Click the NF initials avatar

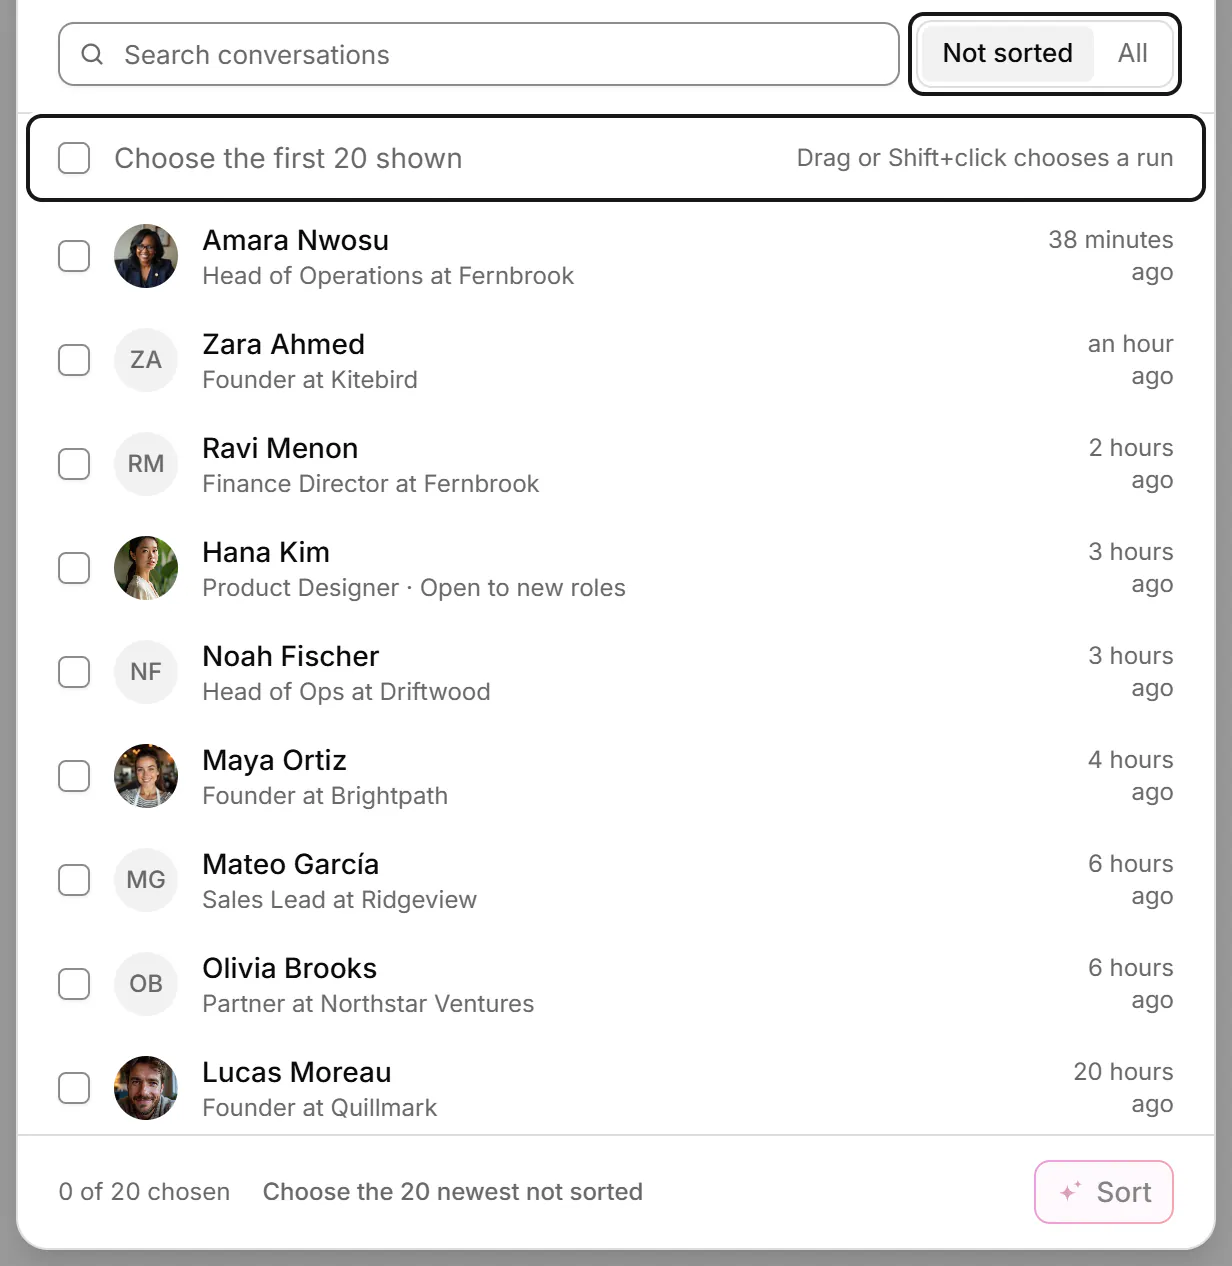pyautogui.click(x=146, y=672)
